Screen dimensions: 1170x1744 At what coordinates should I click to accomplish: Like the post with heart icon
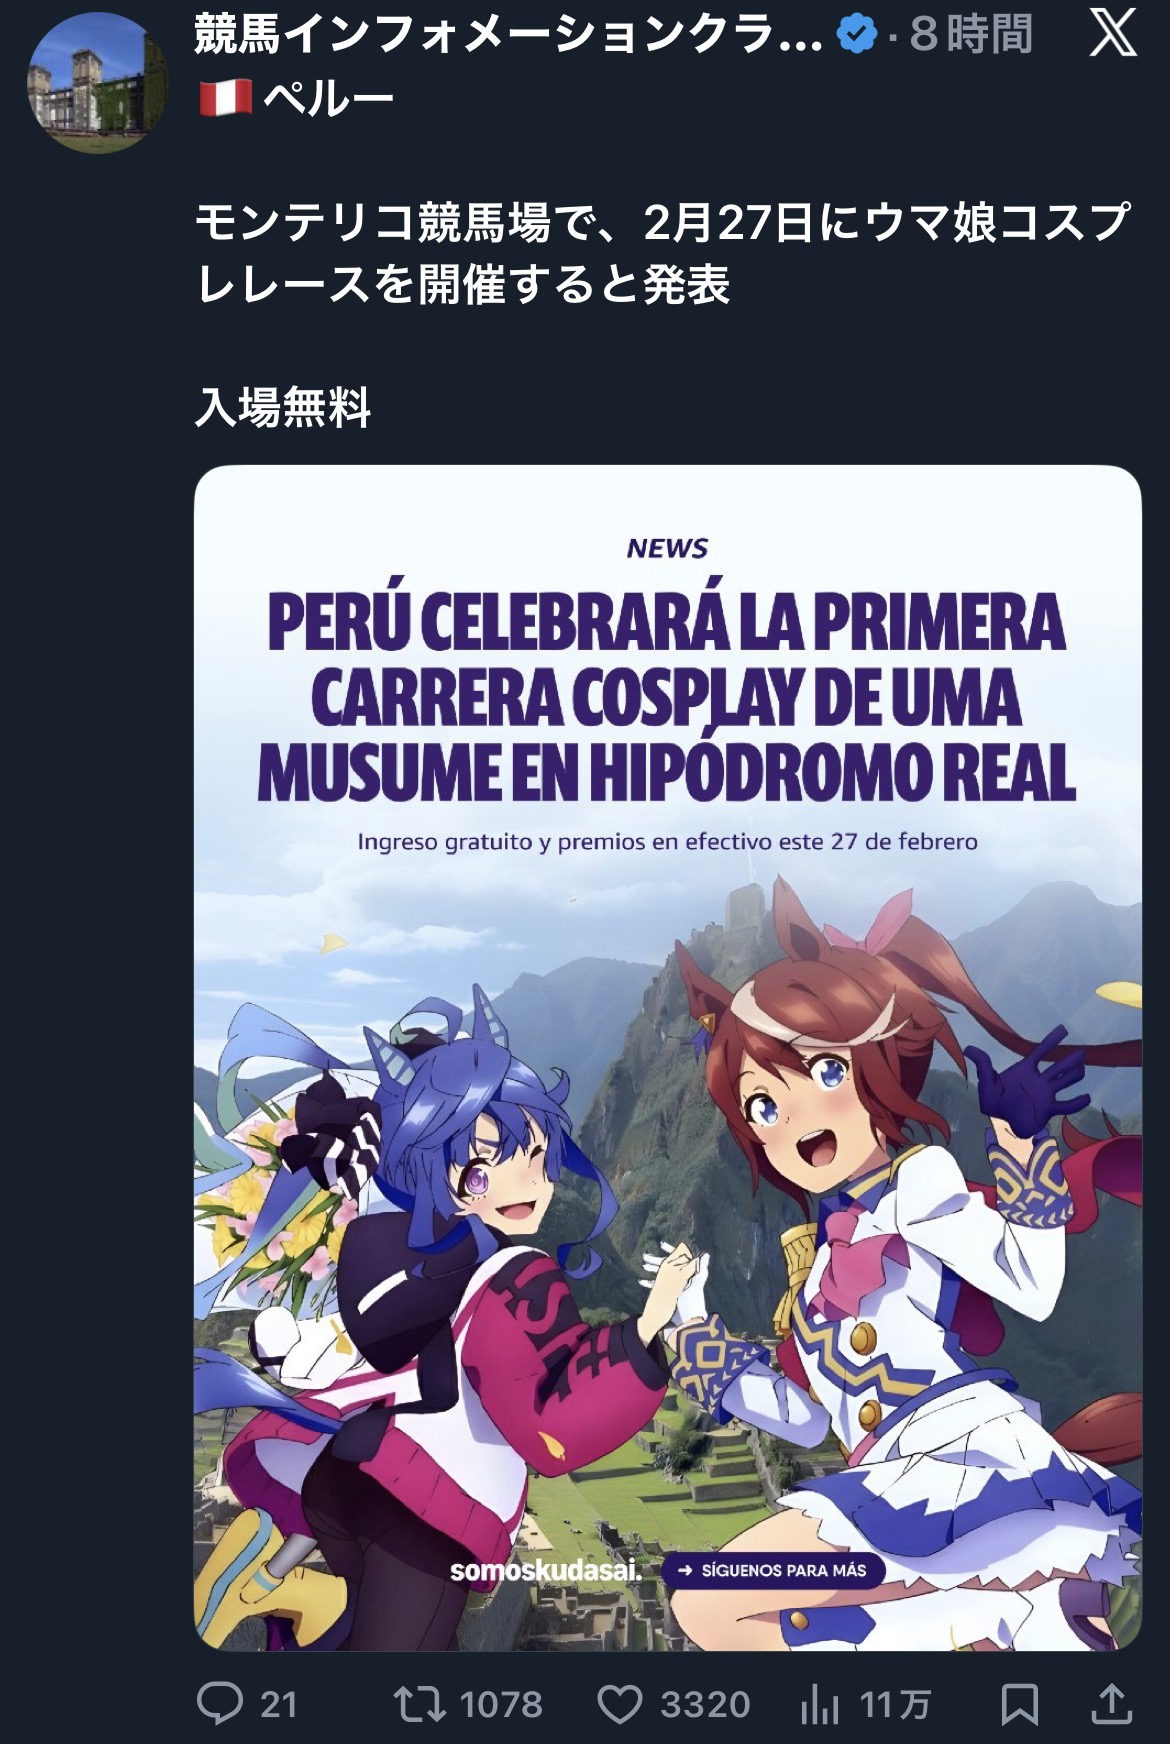pyautogui.click(x=620, y=1704)
